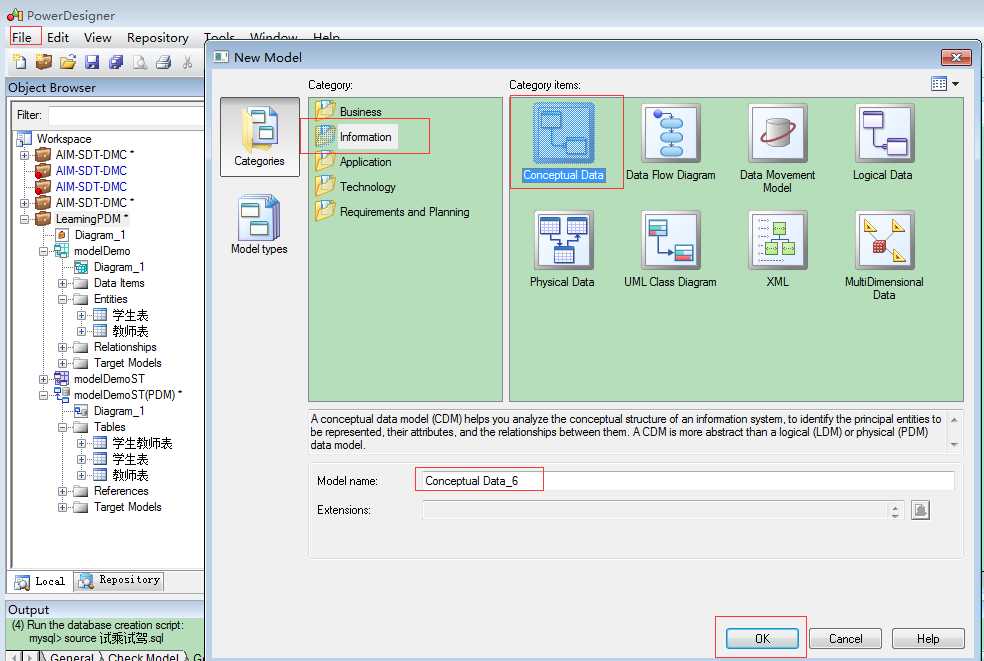
Task: Close the New Model dialog
Action: click(x=956, y=57)
